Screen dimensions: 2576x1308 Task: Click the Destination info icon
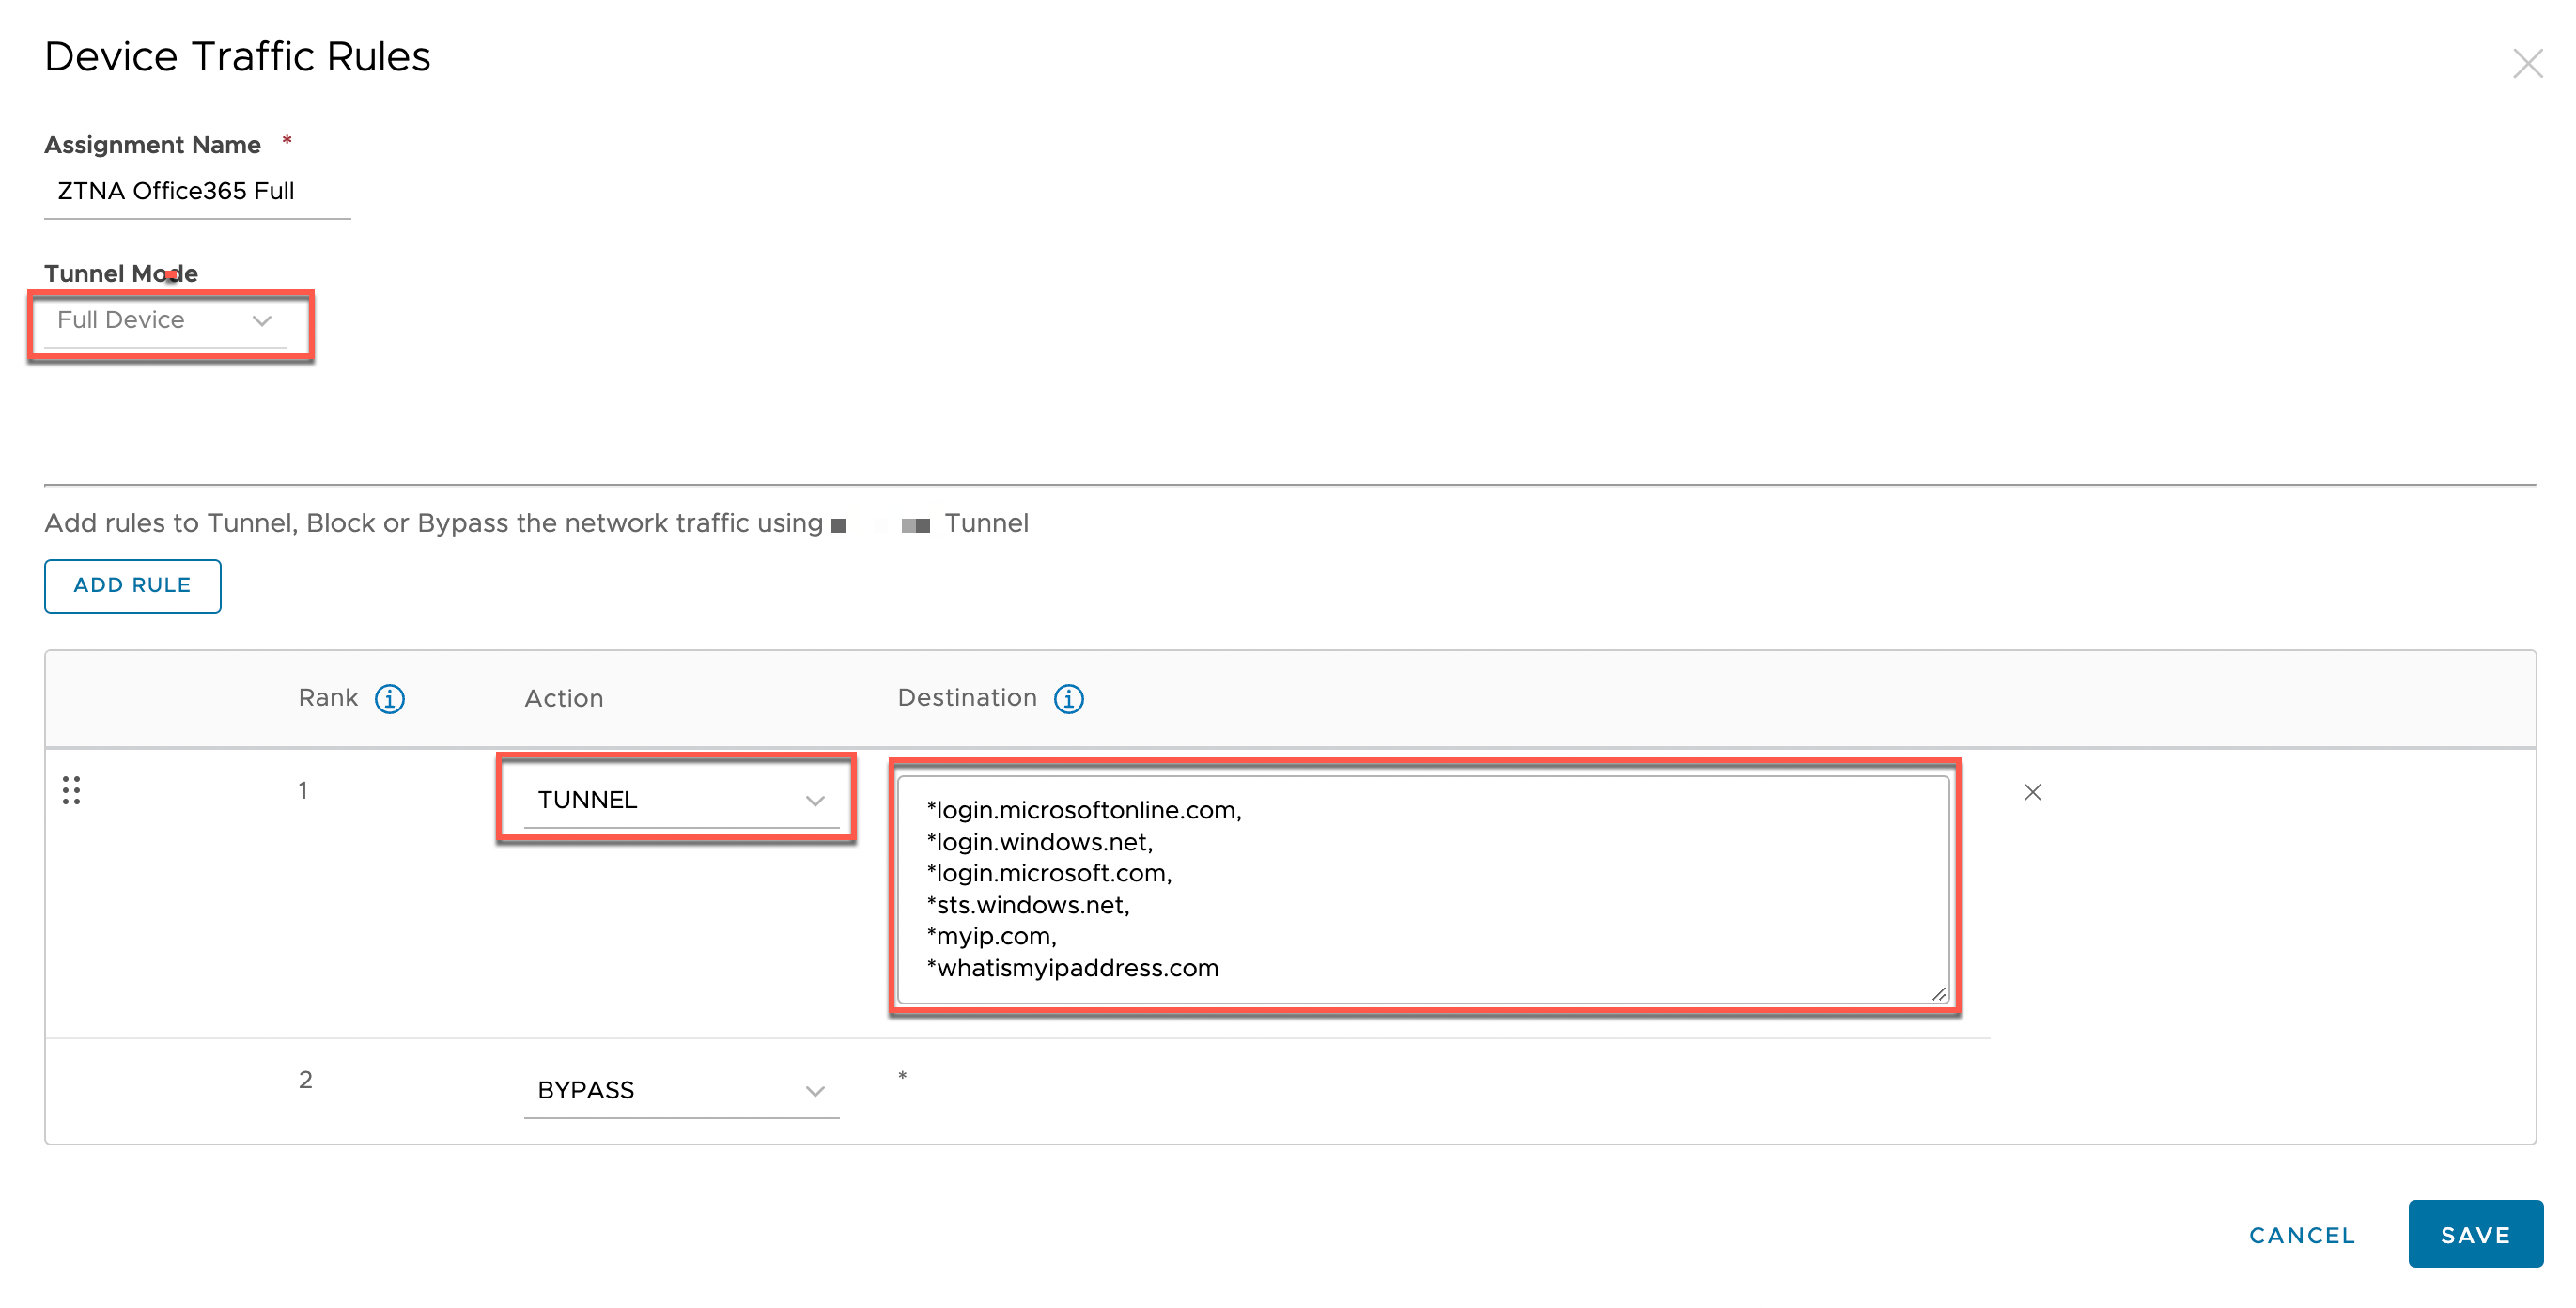[1068, 698]
